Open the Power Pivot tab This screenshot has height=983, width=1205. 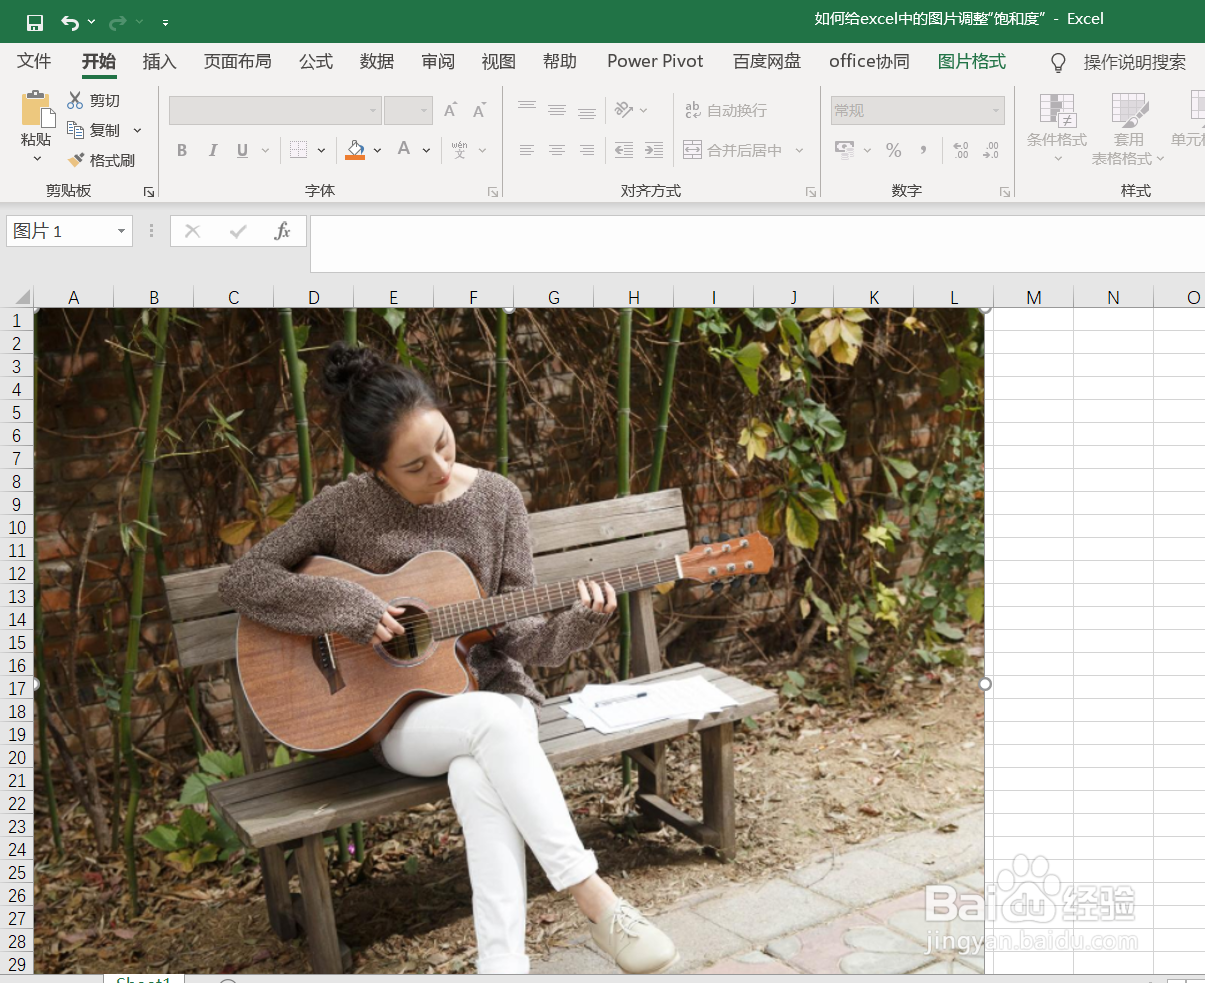coord(655,61)
